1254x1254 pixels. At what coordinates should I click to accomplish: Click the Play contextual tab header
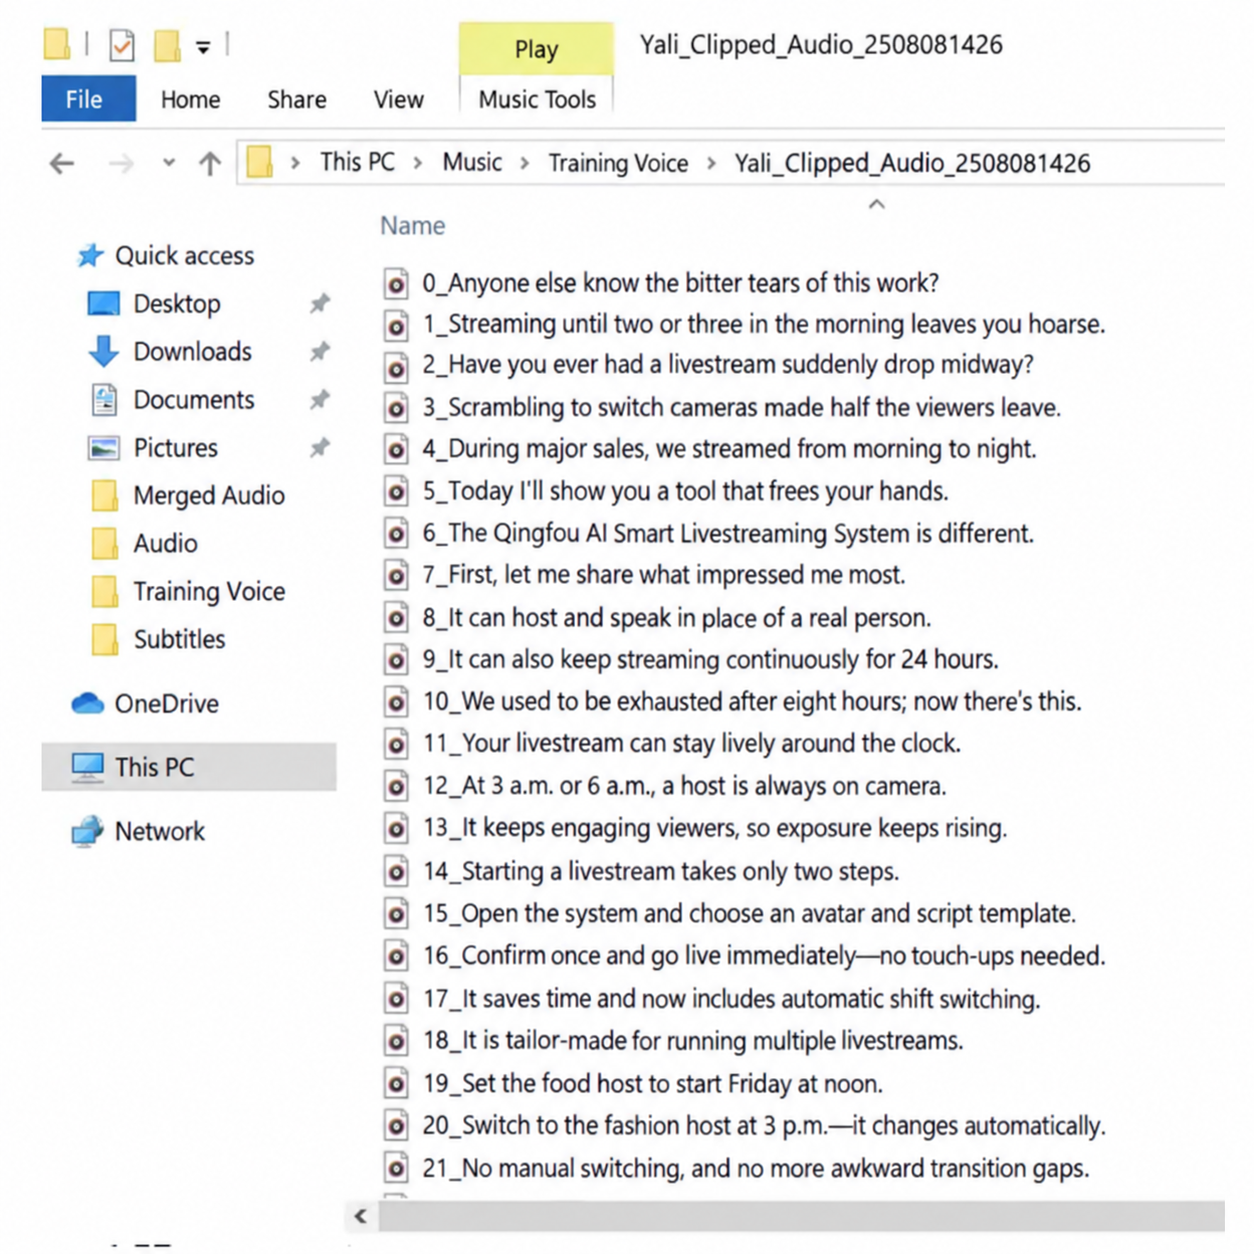point(536,49)
